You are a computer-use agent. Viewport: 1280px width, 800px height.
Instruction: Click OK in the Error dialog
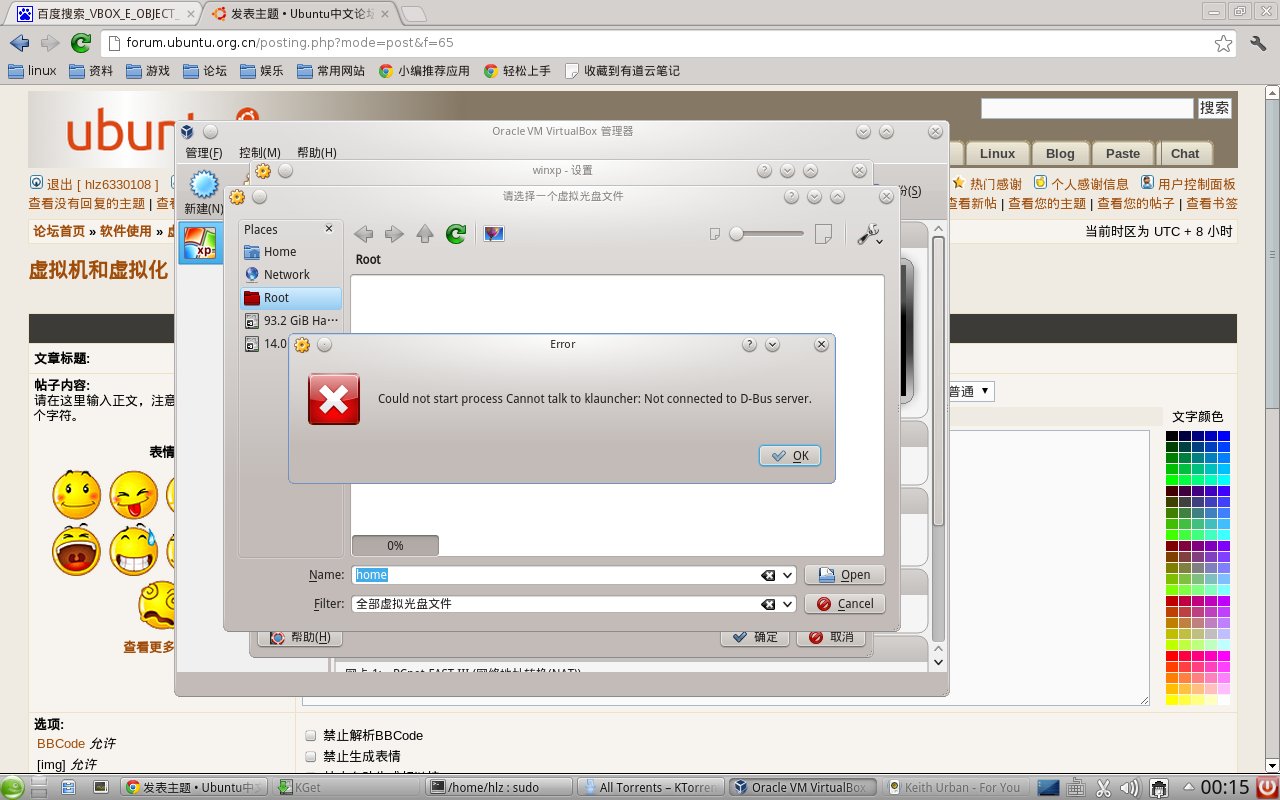[790, 456]
